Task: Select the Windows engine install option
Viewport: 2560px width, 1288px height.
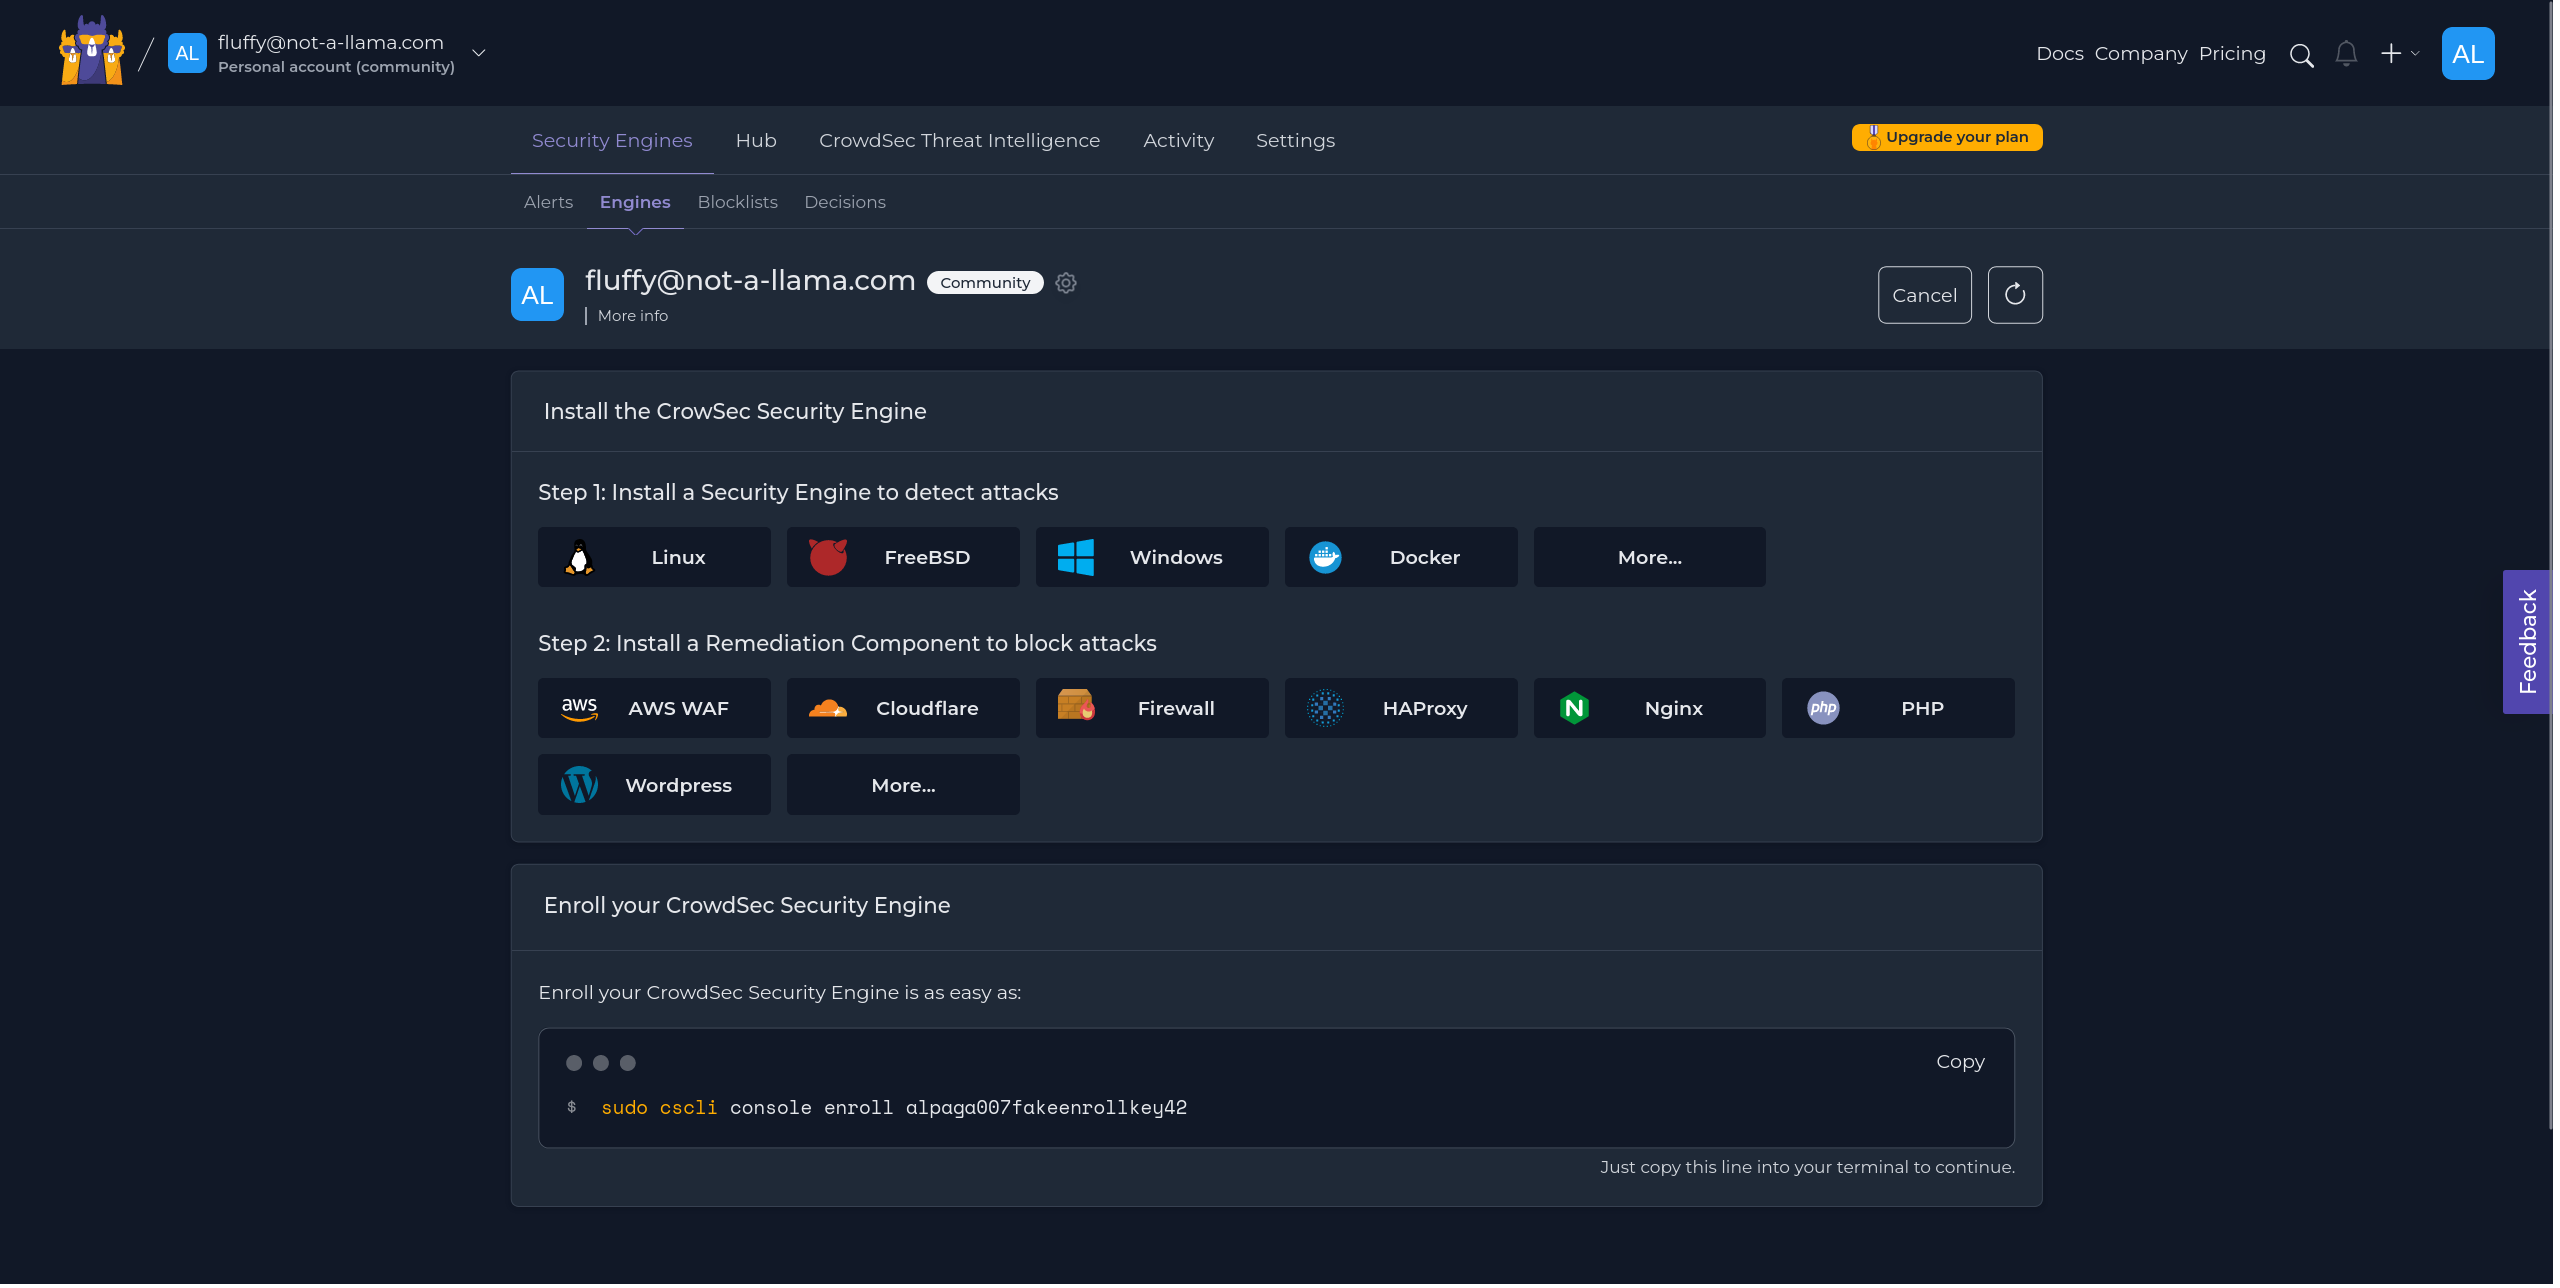Action: 1152,557
